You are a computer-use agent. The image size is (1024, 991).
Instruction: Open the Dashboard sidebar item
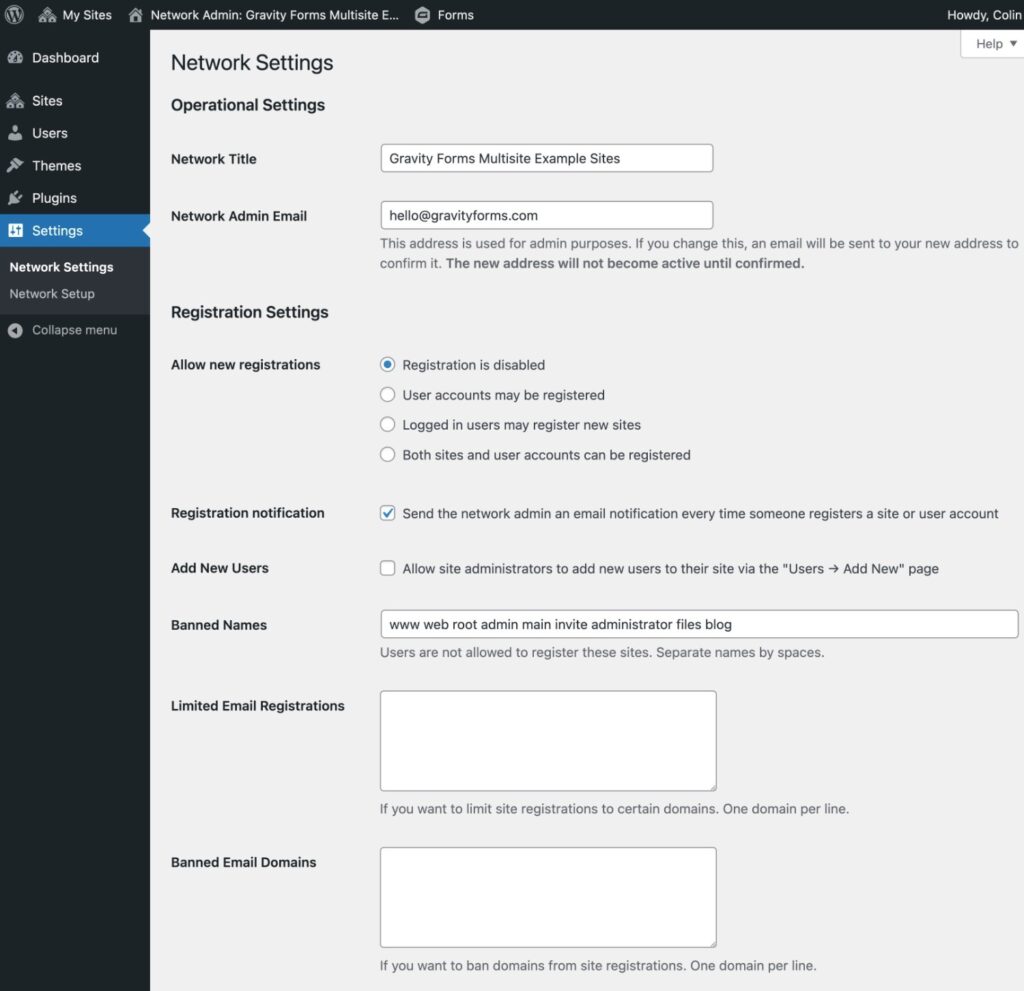[x=66, y=57]
